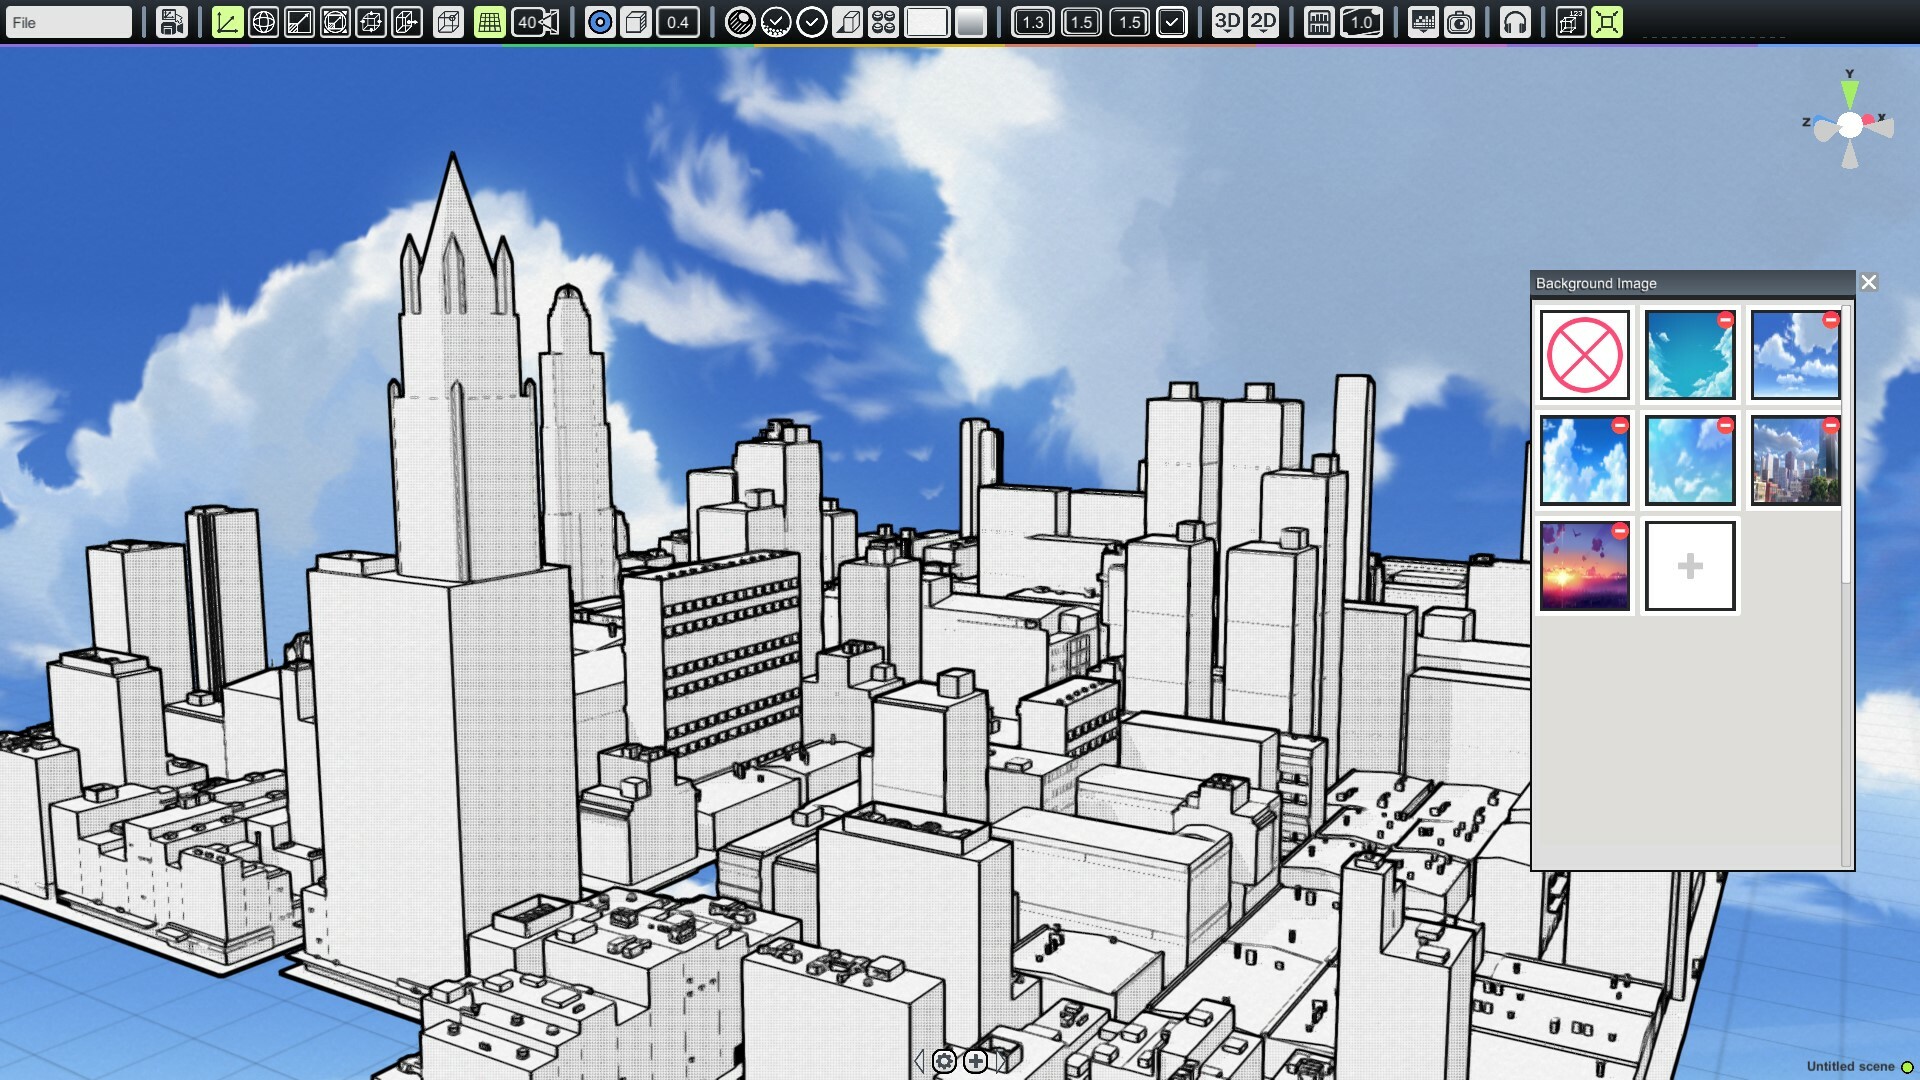
Task: Click the numbered cube dimensions icon
Action: click(1571, 22)
